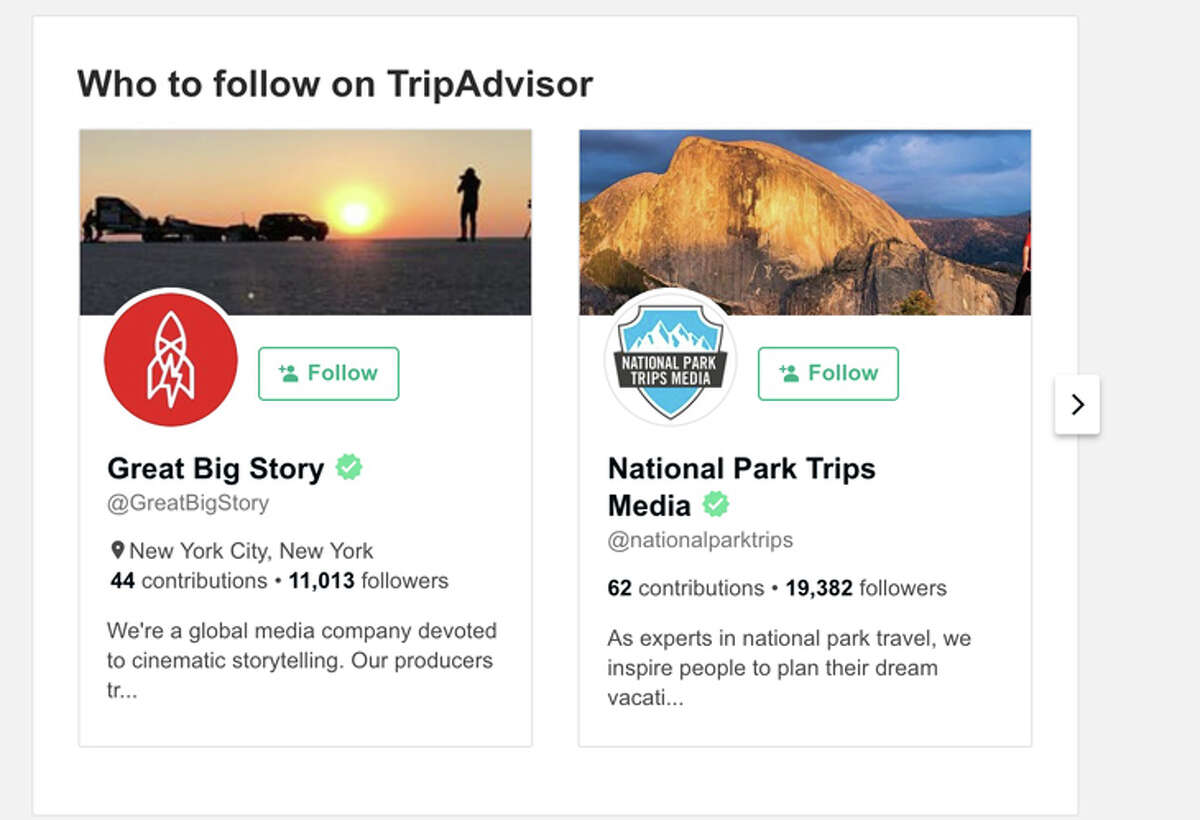Viewport: 1200px width, 820px height.
Task: Click the verified checkmark beside National Park Trips Media
Action: (x=715, y=506)
